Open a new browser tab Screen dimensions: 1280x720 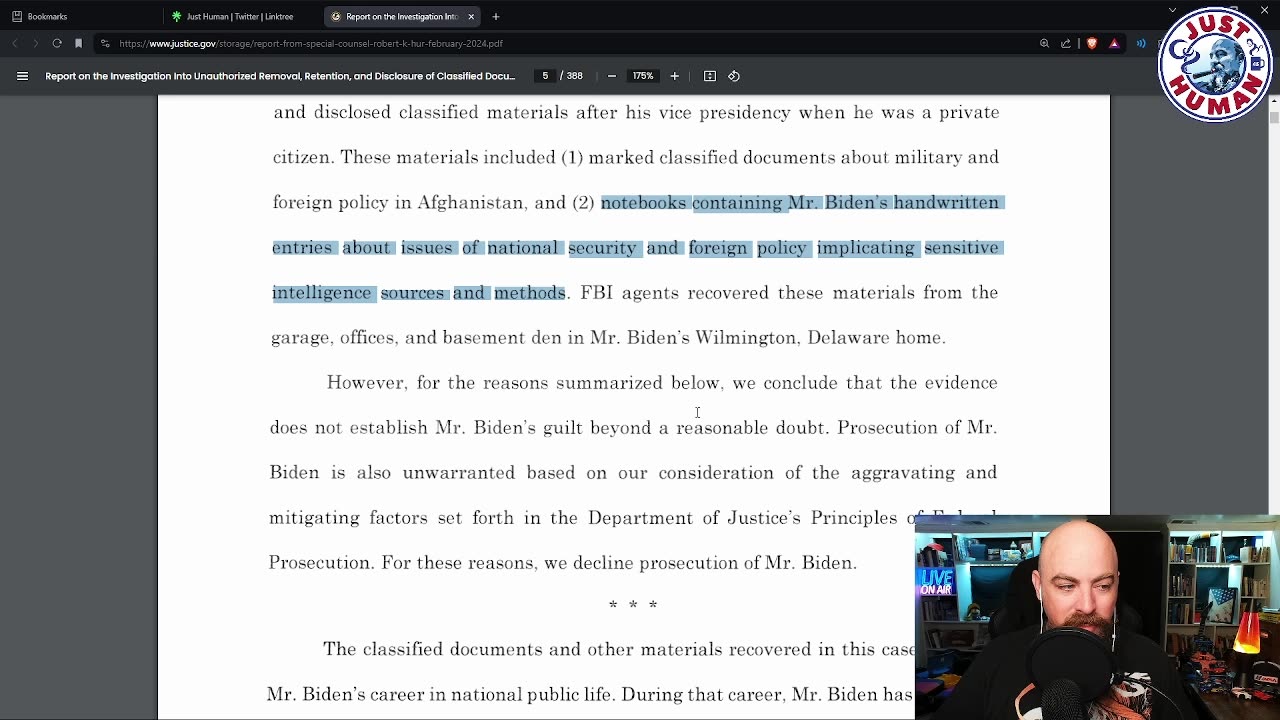click(x=496, y=16)
